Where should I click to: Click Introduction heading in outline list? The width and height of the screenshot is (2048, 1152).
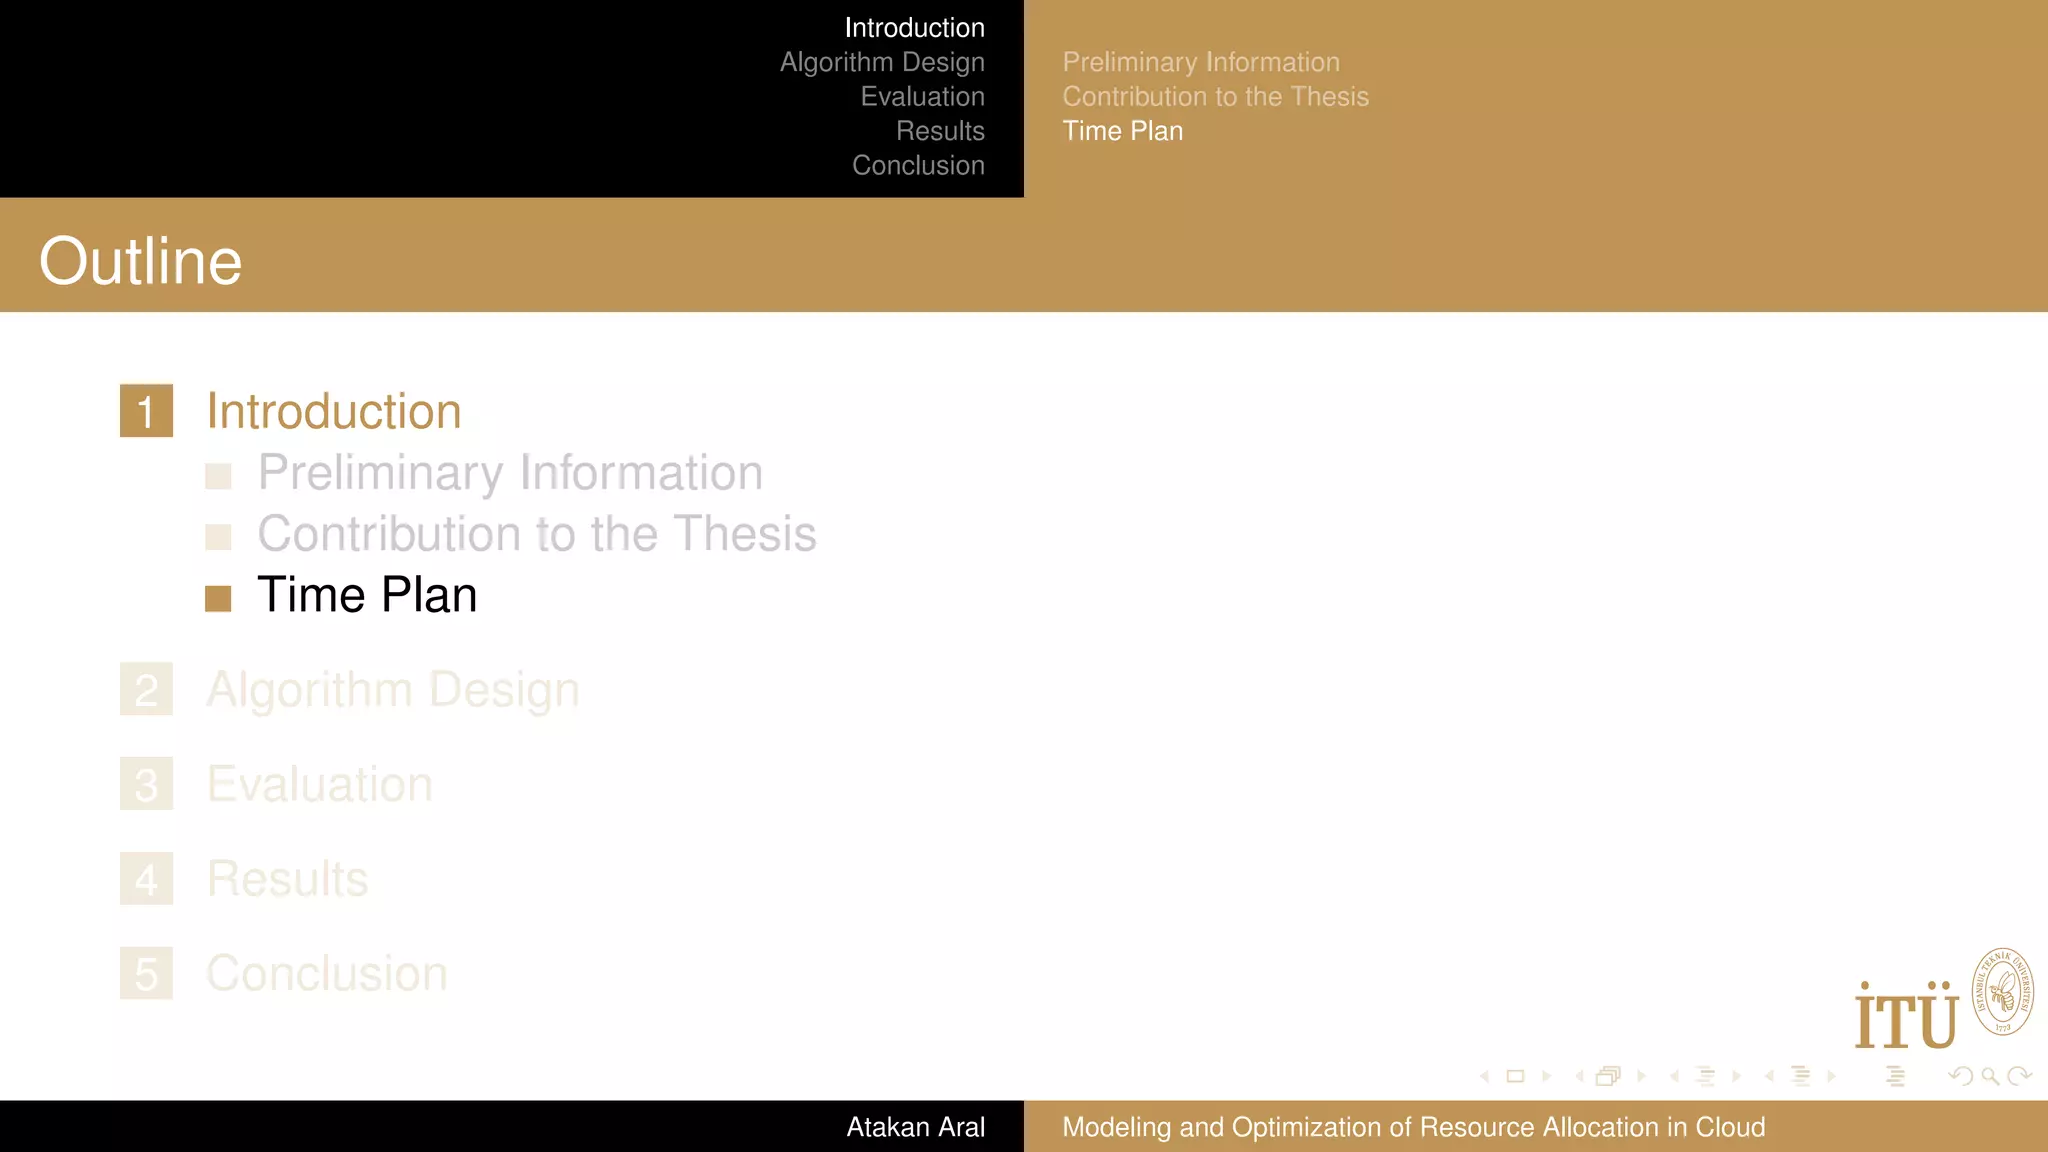pyautogui.click(x=334, y=411)
